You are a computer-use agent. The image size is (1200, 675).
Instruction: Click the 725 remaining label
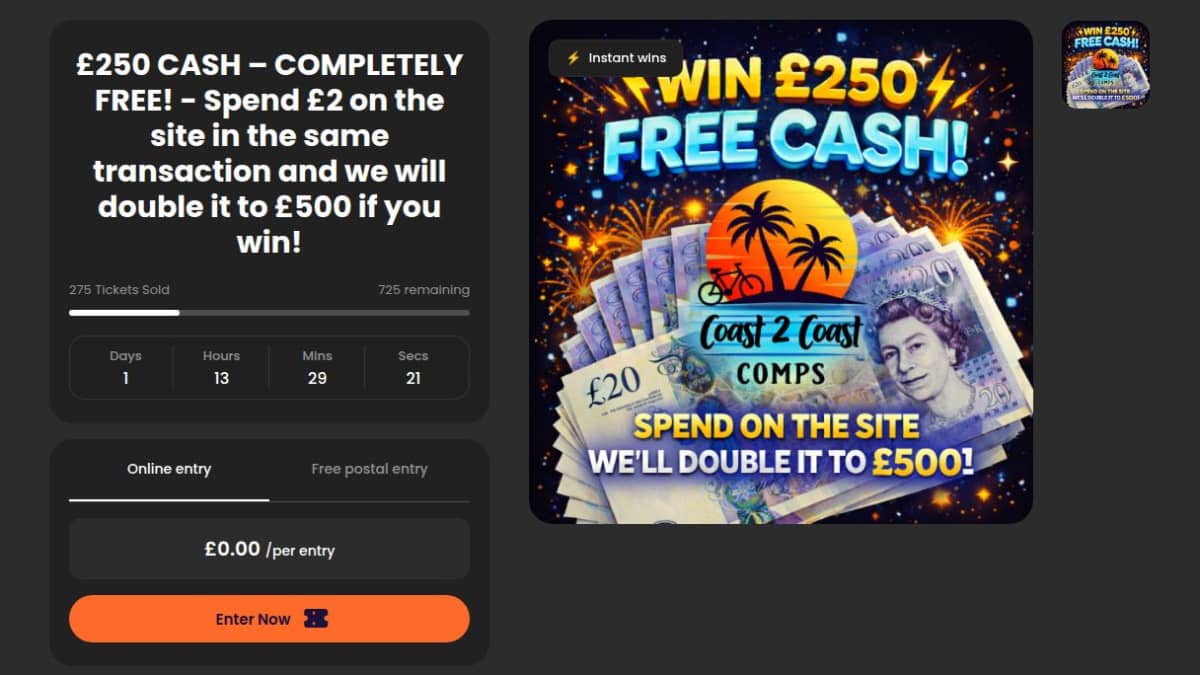pyautogui.click(x=423, y=290)
